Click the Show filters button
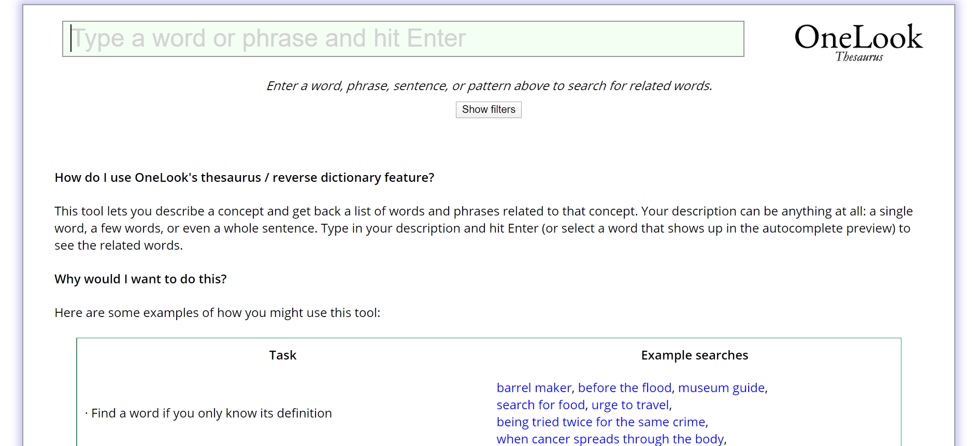 [489, 109]
